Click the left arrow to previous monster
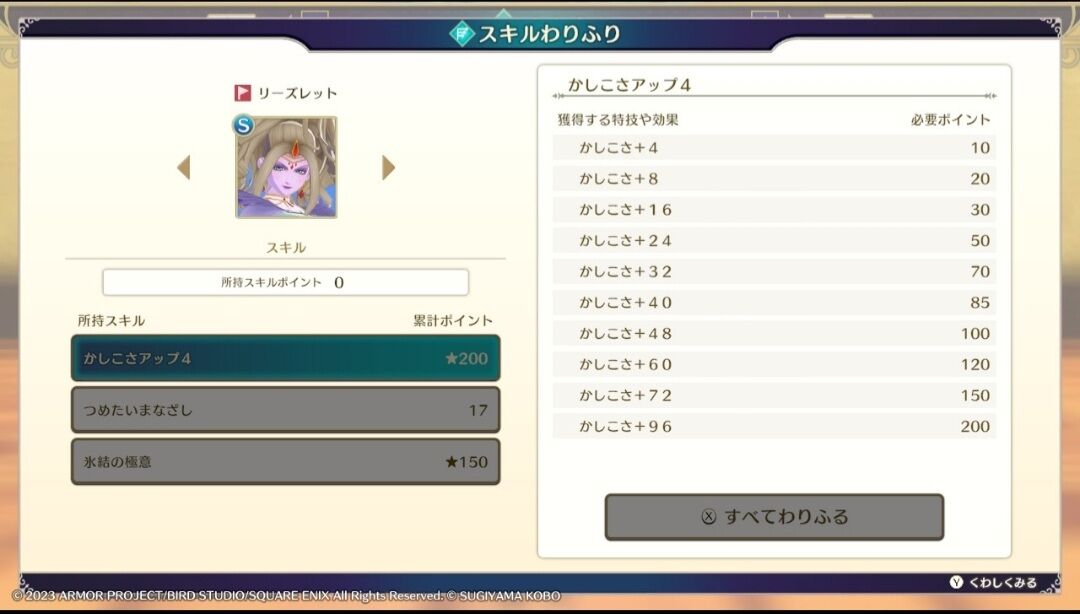 pos(184,167)
